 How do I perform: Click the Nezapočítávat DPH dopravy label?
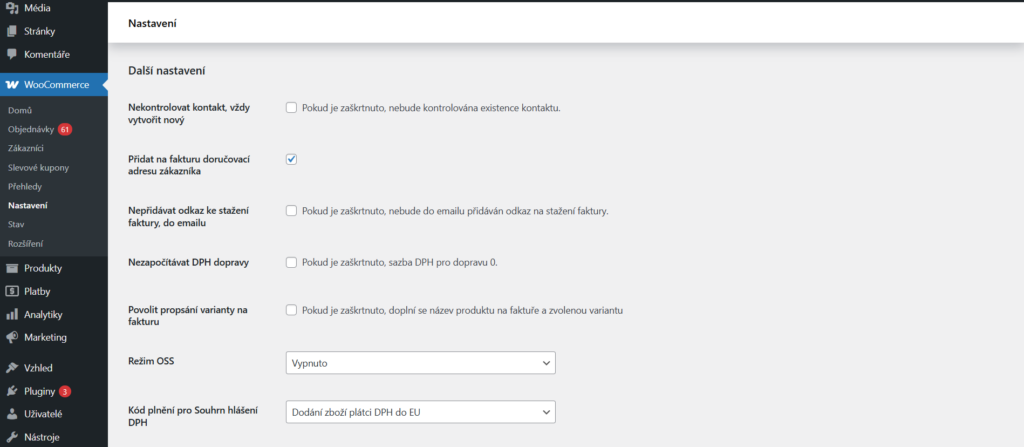pyautogui.click(x=189, y=263)
